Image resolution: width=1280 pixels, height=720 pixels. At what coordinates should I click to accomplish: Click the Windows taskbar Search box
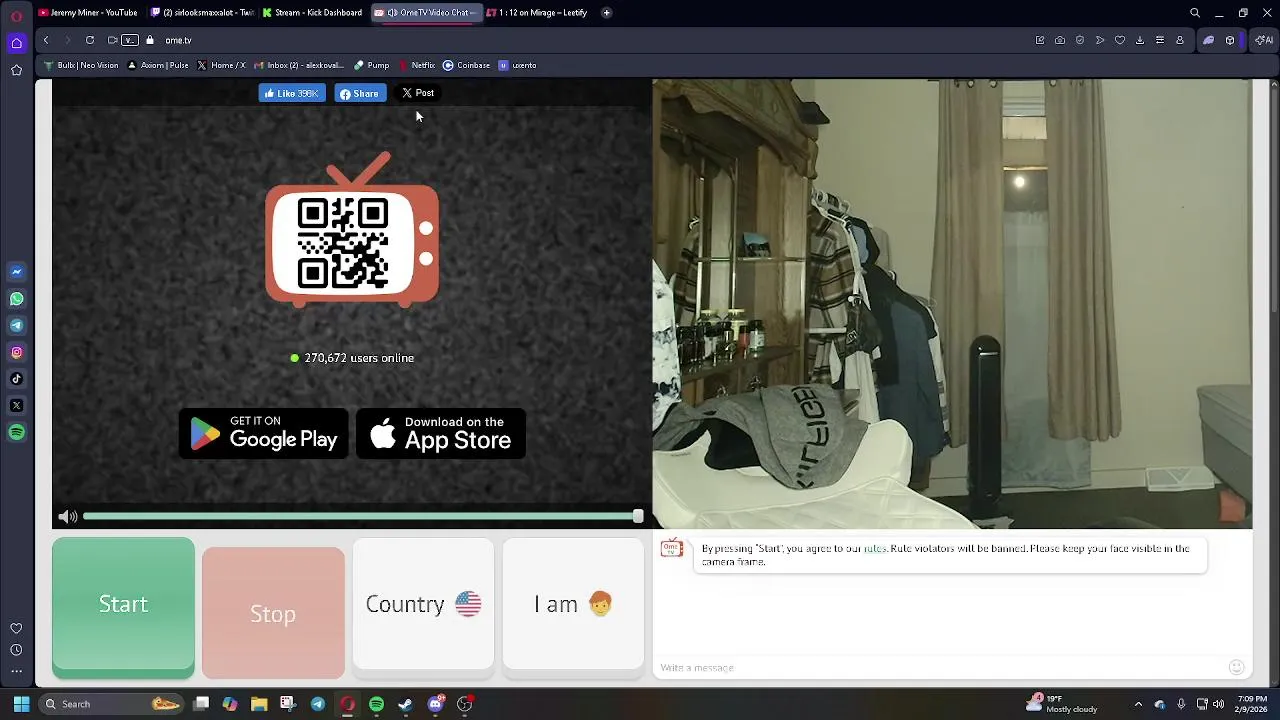pyautogui.click(x=112, y=704)
